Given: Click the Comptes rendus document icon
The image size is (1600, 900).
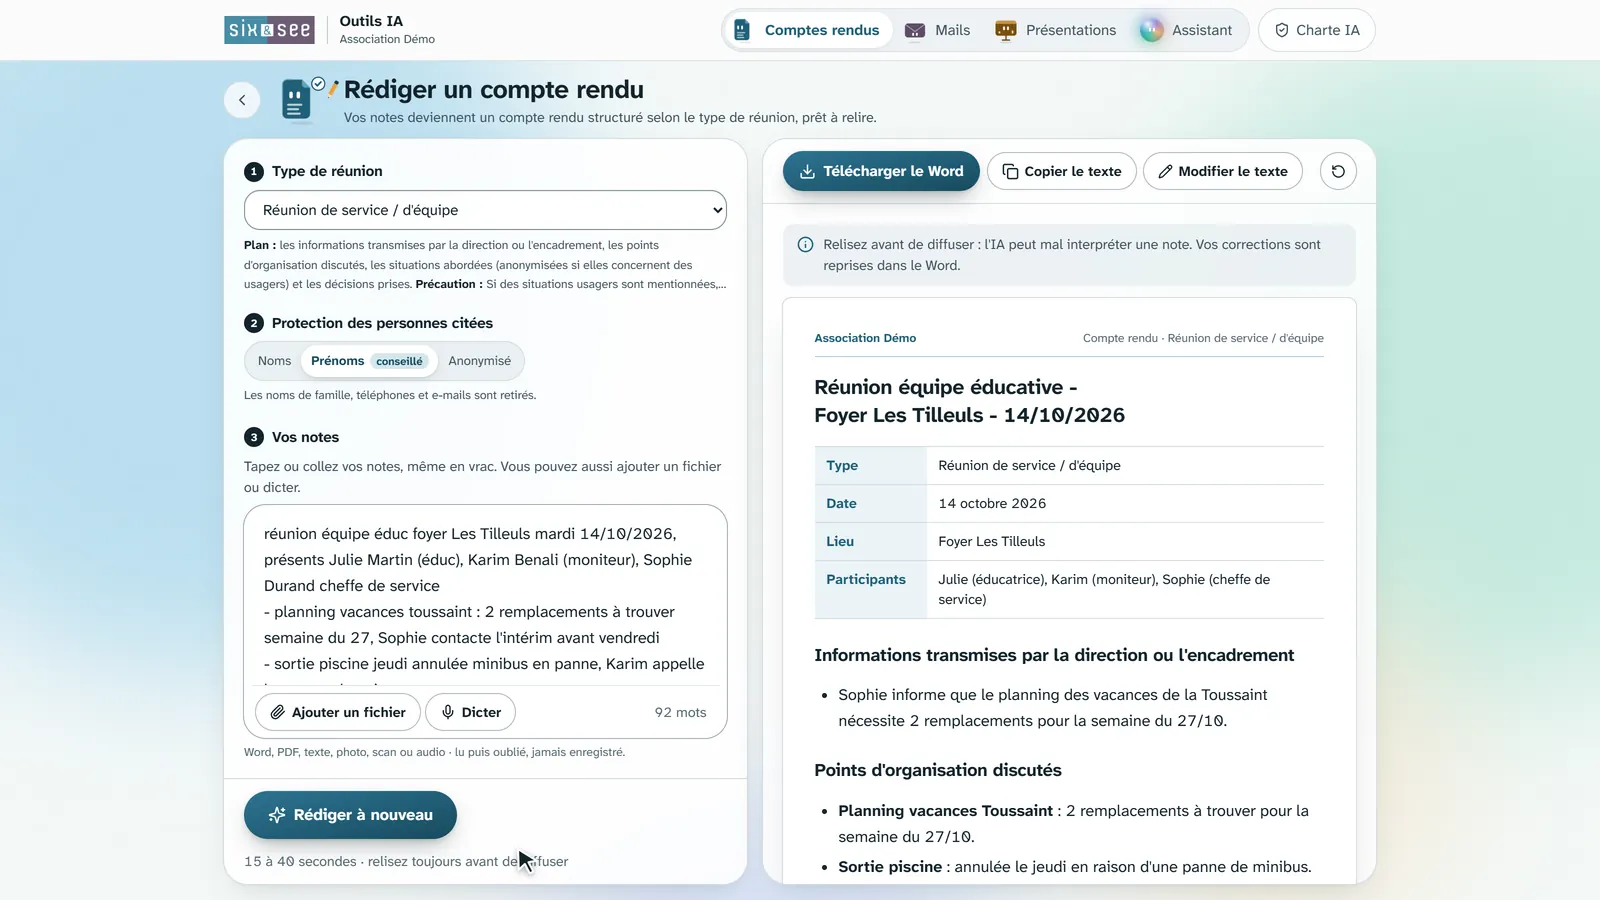Looking at the screenshot, I should point(742,30).
